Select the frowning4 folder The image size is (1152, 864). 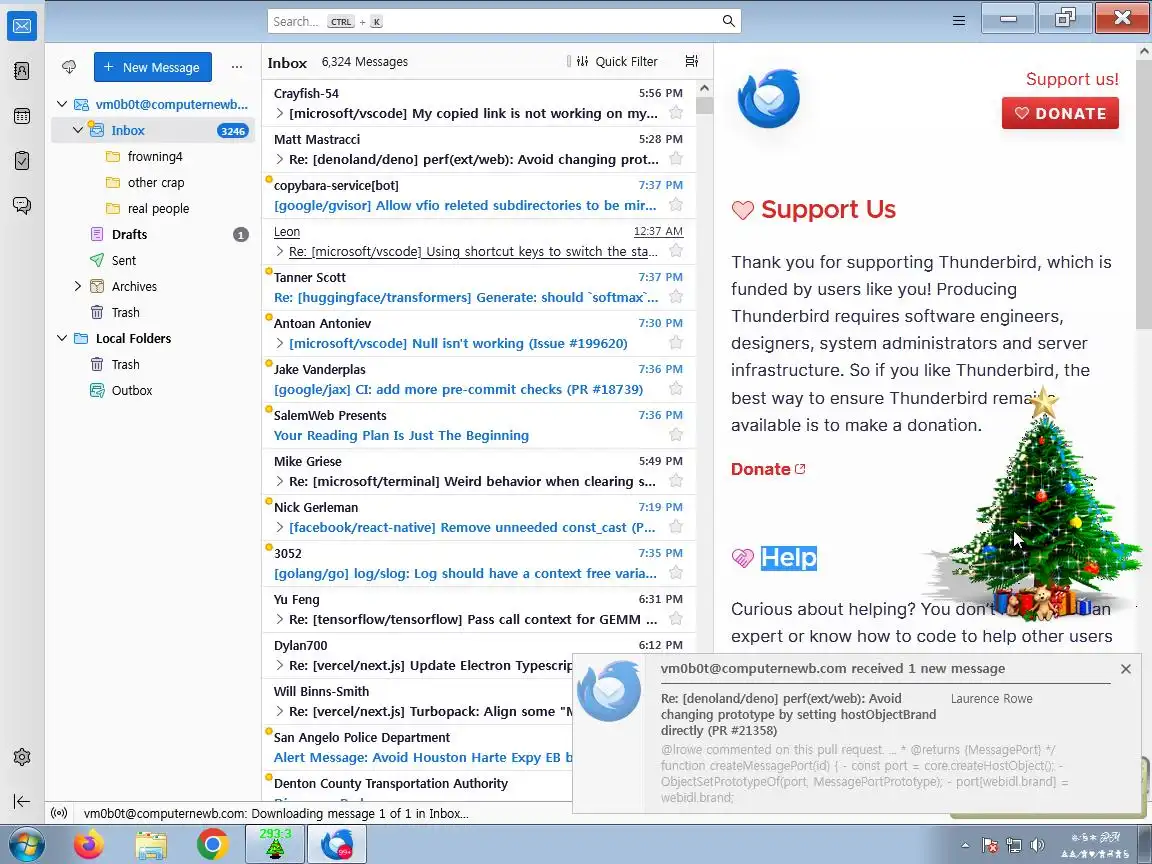[x=154, y=156]
